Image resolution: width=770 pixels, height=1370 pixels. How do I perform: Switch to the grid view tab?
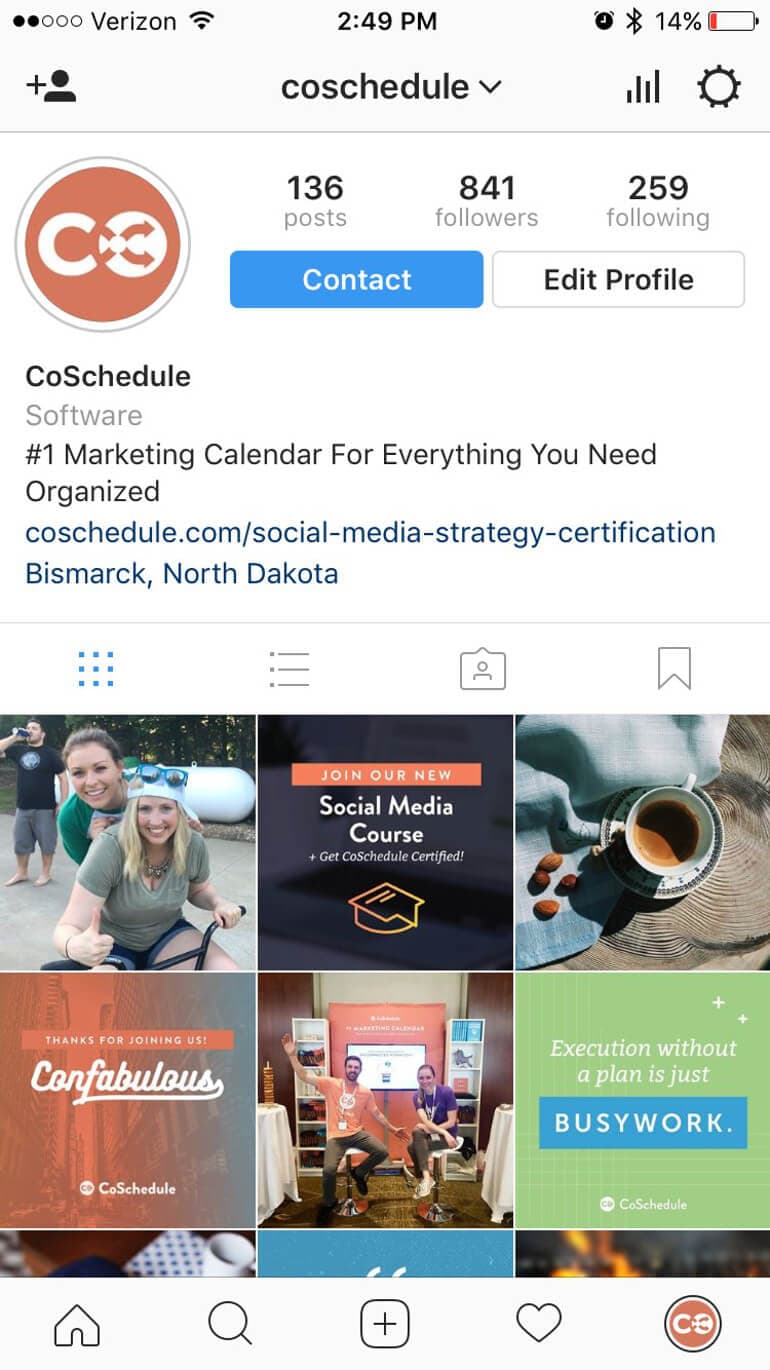coord(96,669)
